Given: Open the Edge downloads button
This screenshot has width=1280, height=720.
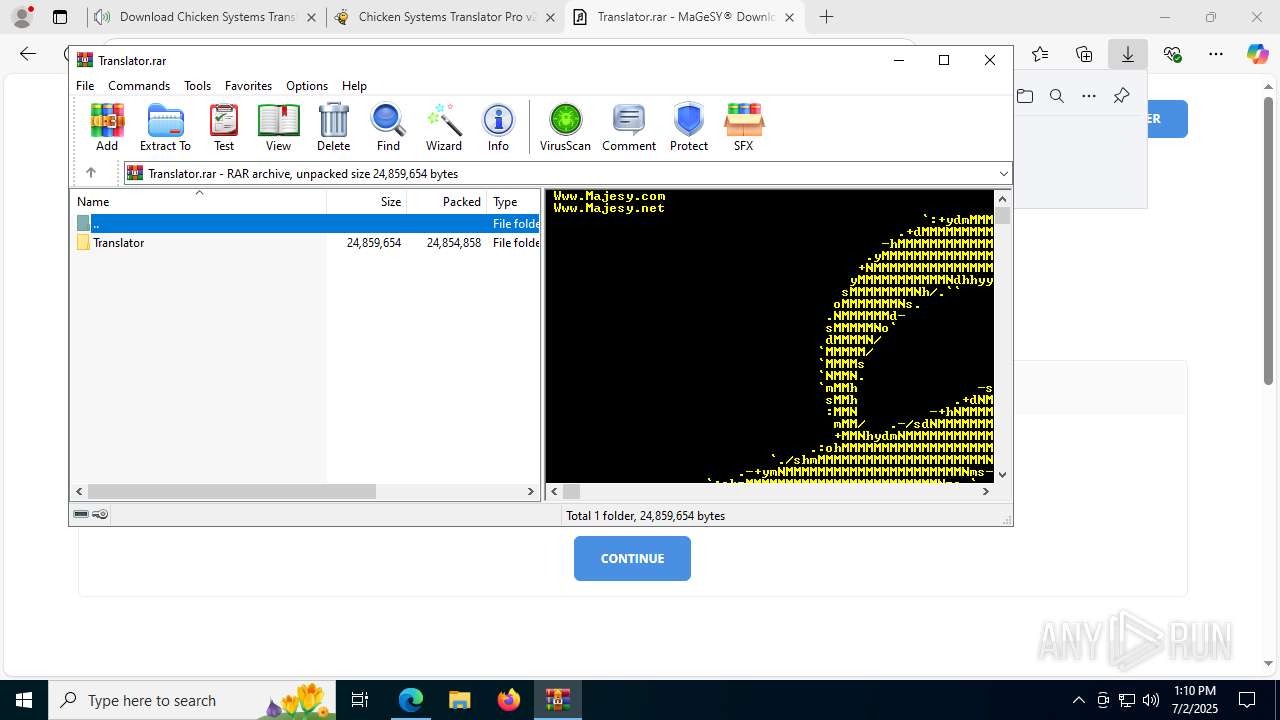Looking at the screenshot, I should click(1128, 54).
